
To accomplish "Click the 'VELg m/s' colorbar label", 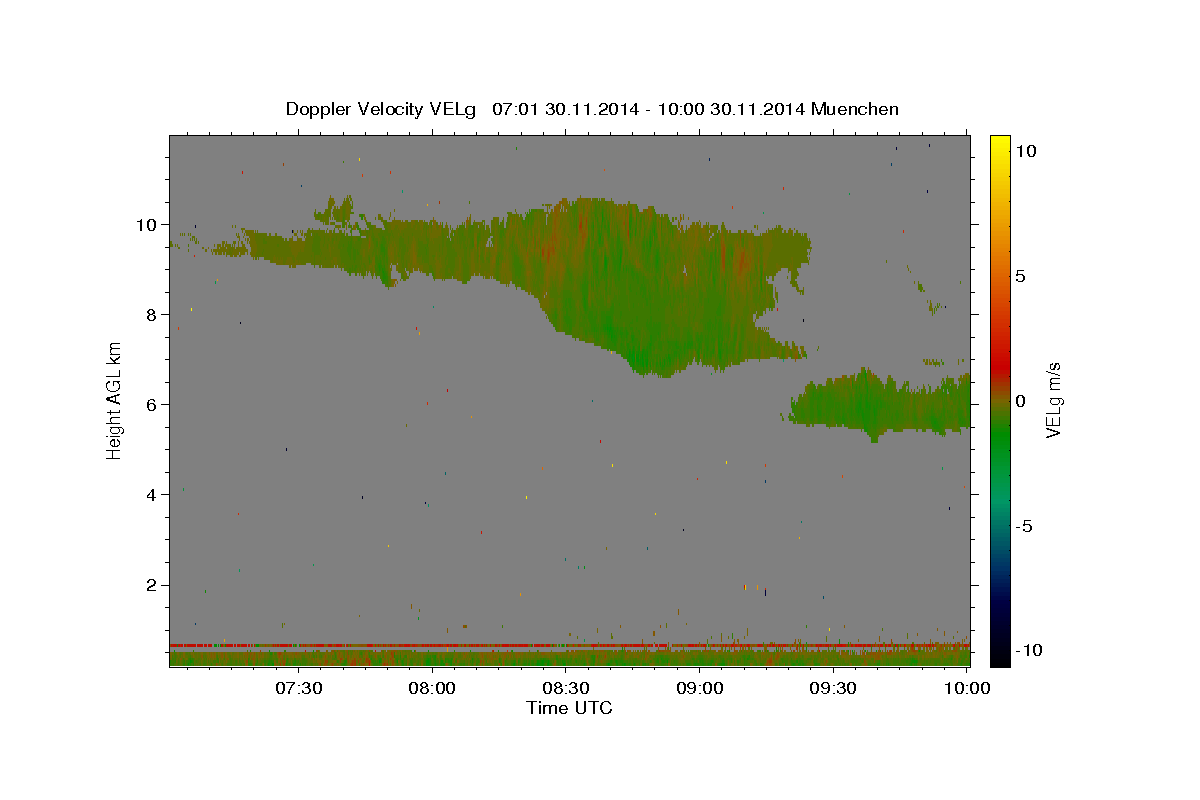I will [1053, 401].
